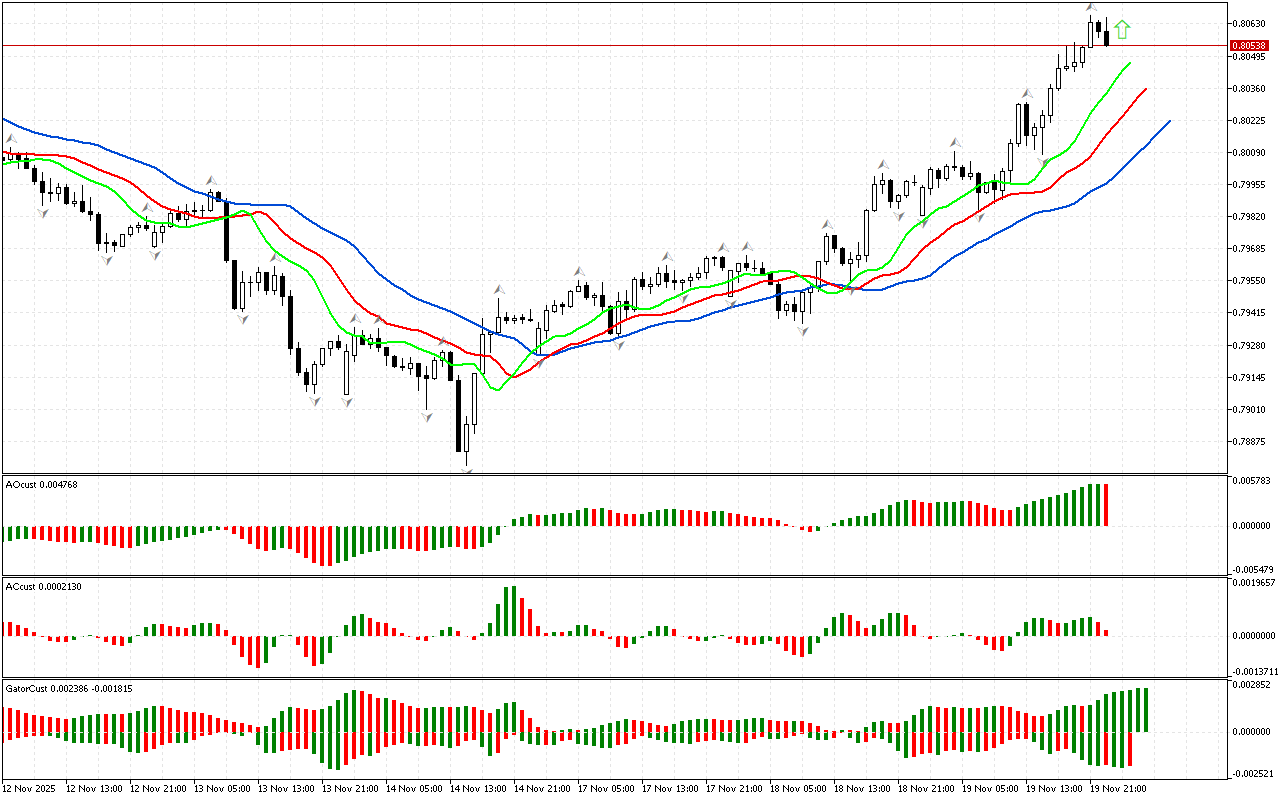
Task: Select the fractal arrow above the highest candle
Action: coord(1091,8)
